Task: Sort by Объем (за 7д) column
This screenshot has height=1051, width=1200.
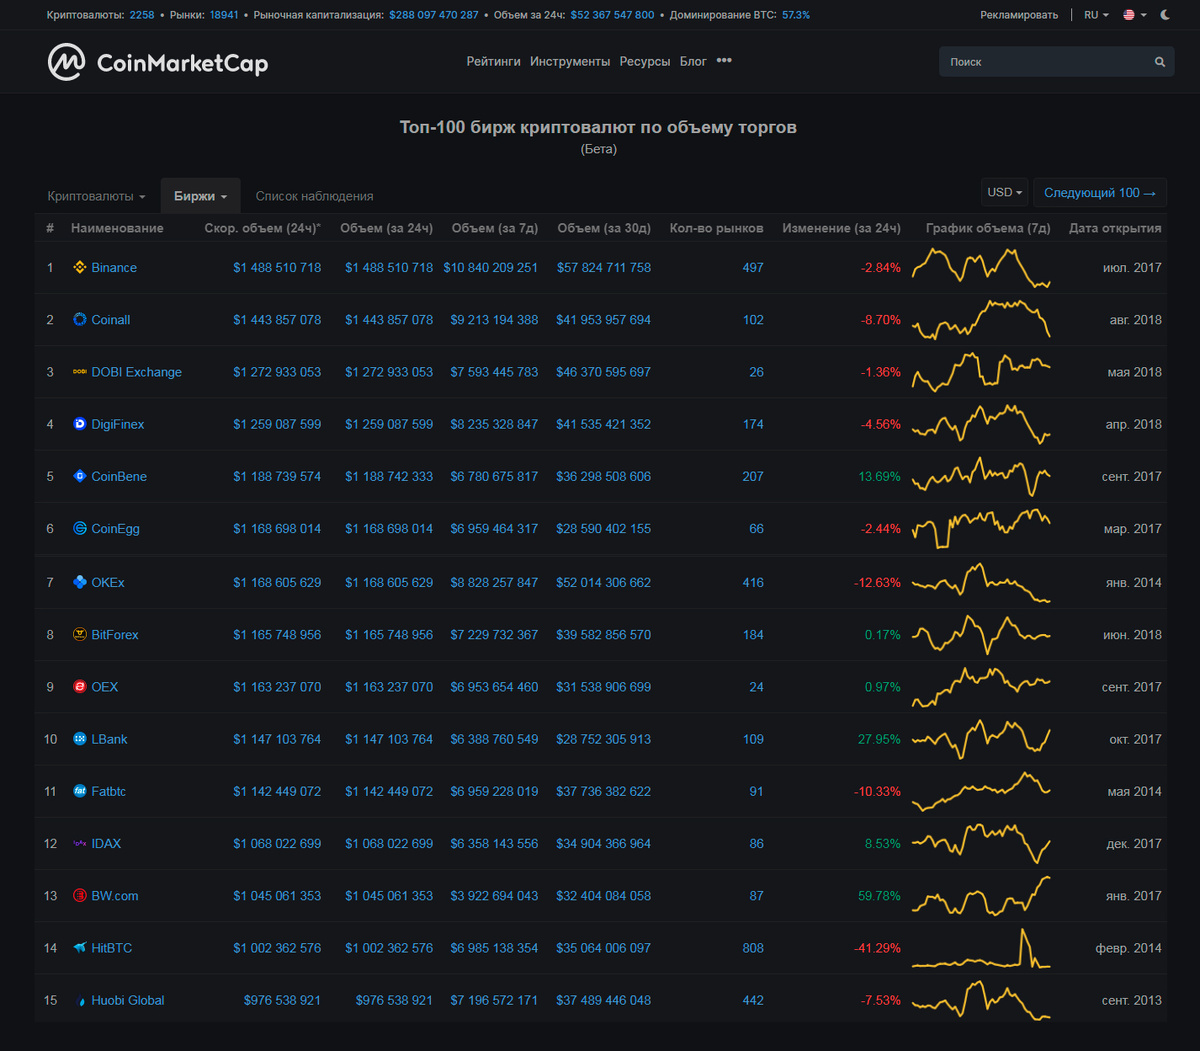Action: coord(495,228)
